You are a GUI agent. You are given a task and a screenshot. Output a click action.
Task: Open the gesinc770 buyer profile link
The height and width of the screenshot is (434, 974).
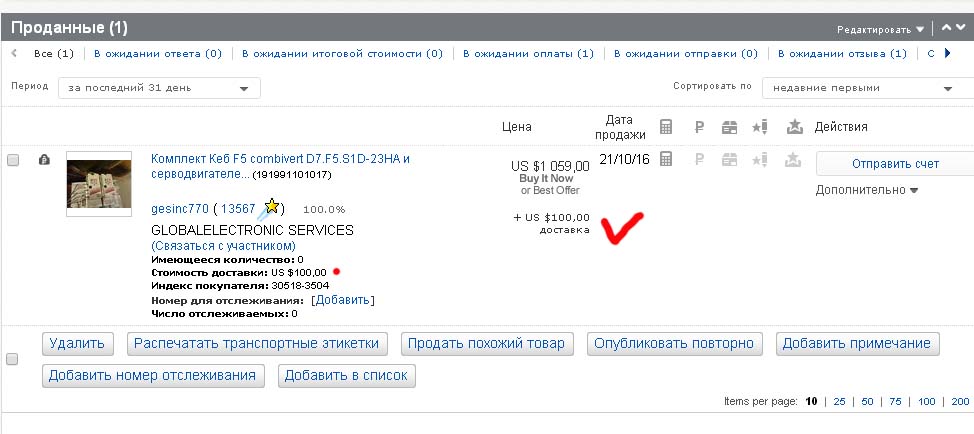click(179, 209)
